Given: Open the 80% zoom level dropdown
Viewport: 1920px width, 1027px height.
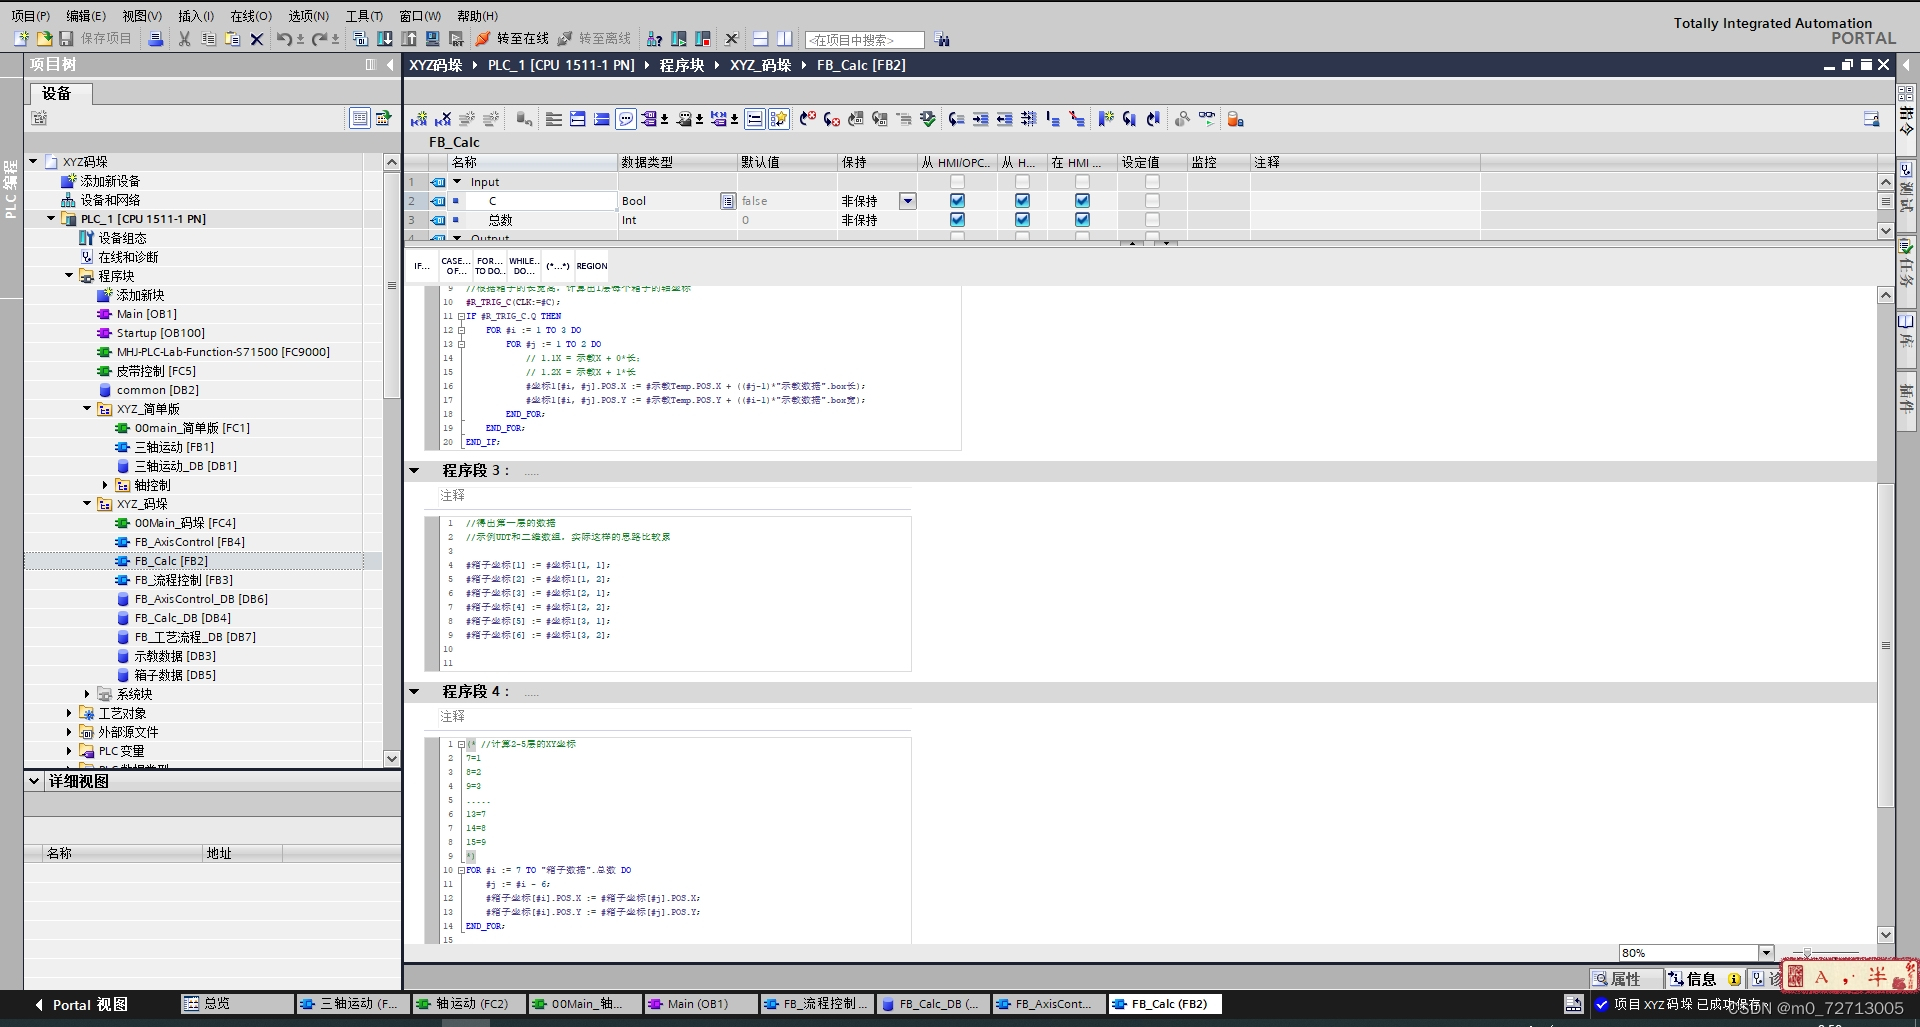Looking at the screenshot, I should [x=1766, y=953].
